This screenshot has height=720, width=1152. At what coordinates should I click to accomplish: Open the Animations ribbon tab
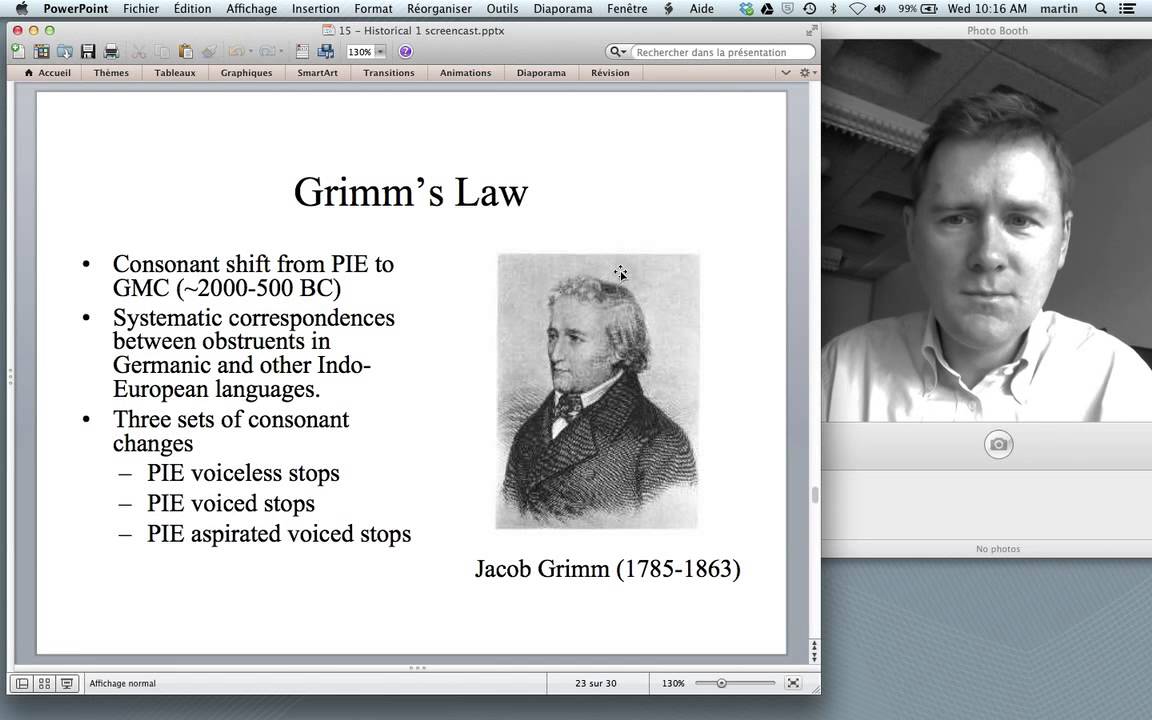[x=465, y=73]
